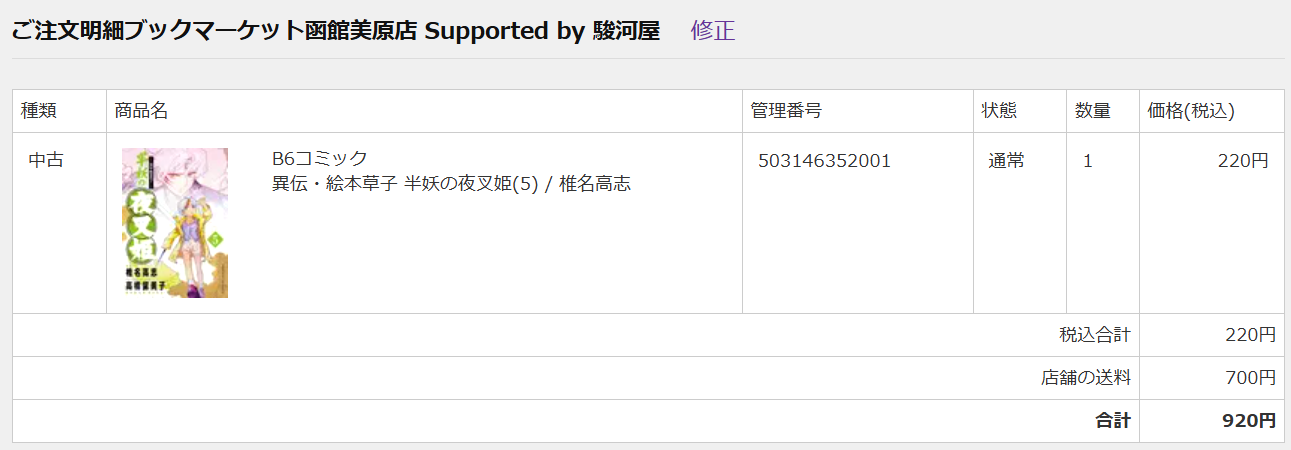Click the product title 異伝・絵本草子 半妖の夜叉姫(5)
Screen dimensions: 1291x450
click(x=406, y=184)
